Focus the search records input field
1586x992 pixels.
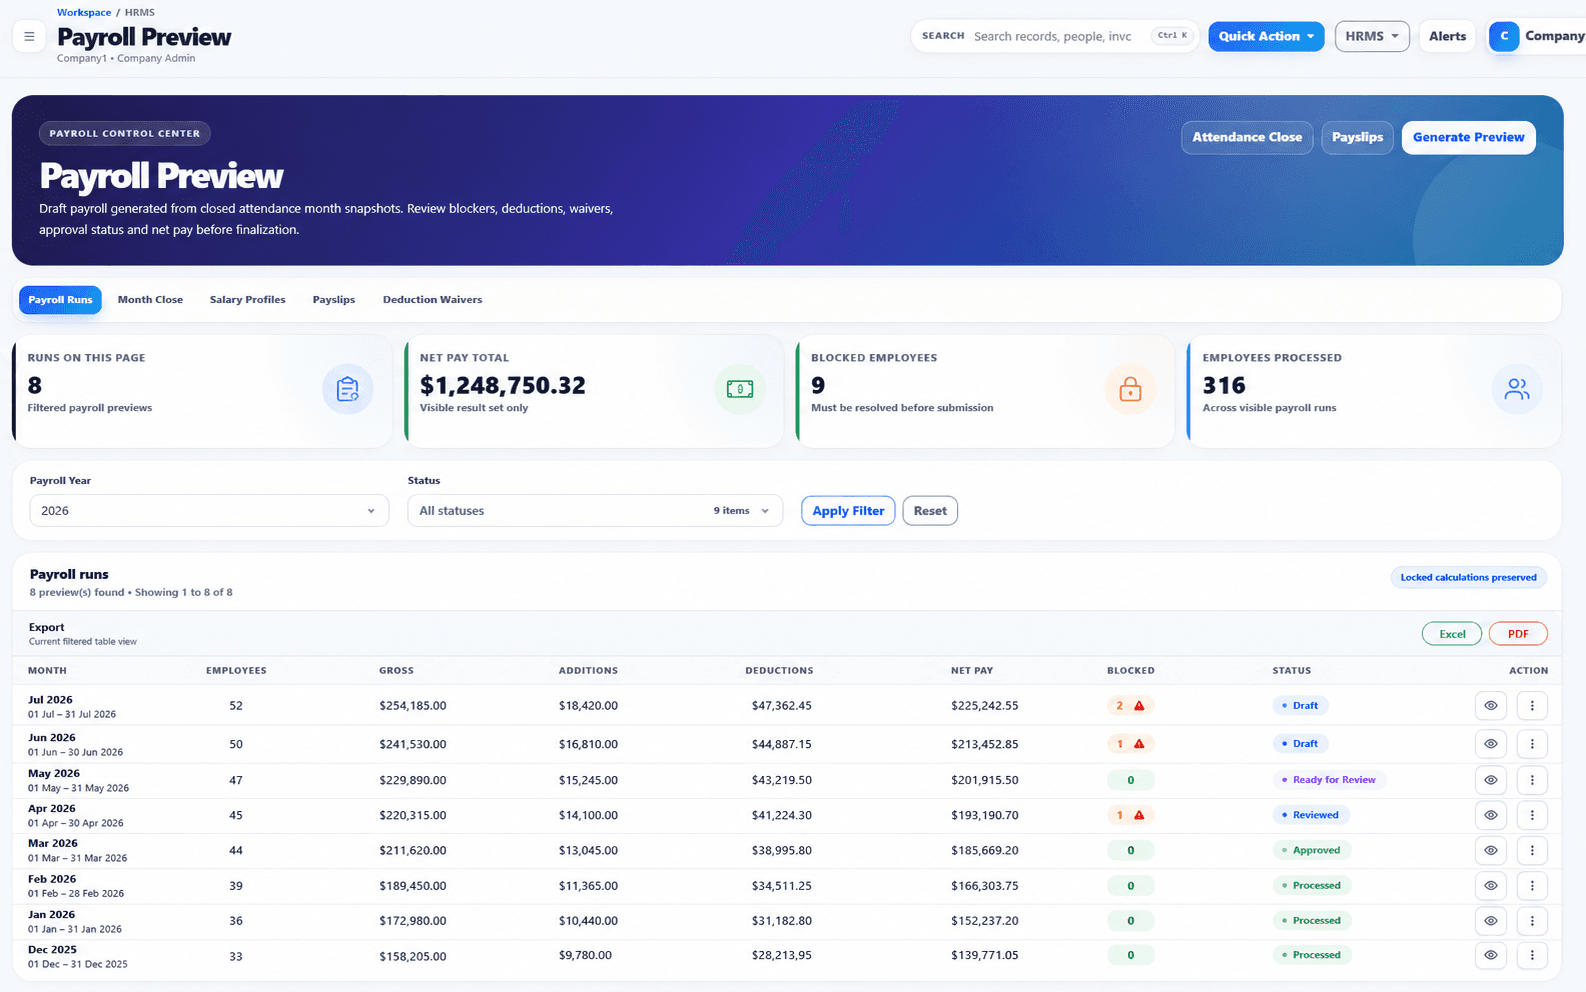(x=1055, y=36)
